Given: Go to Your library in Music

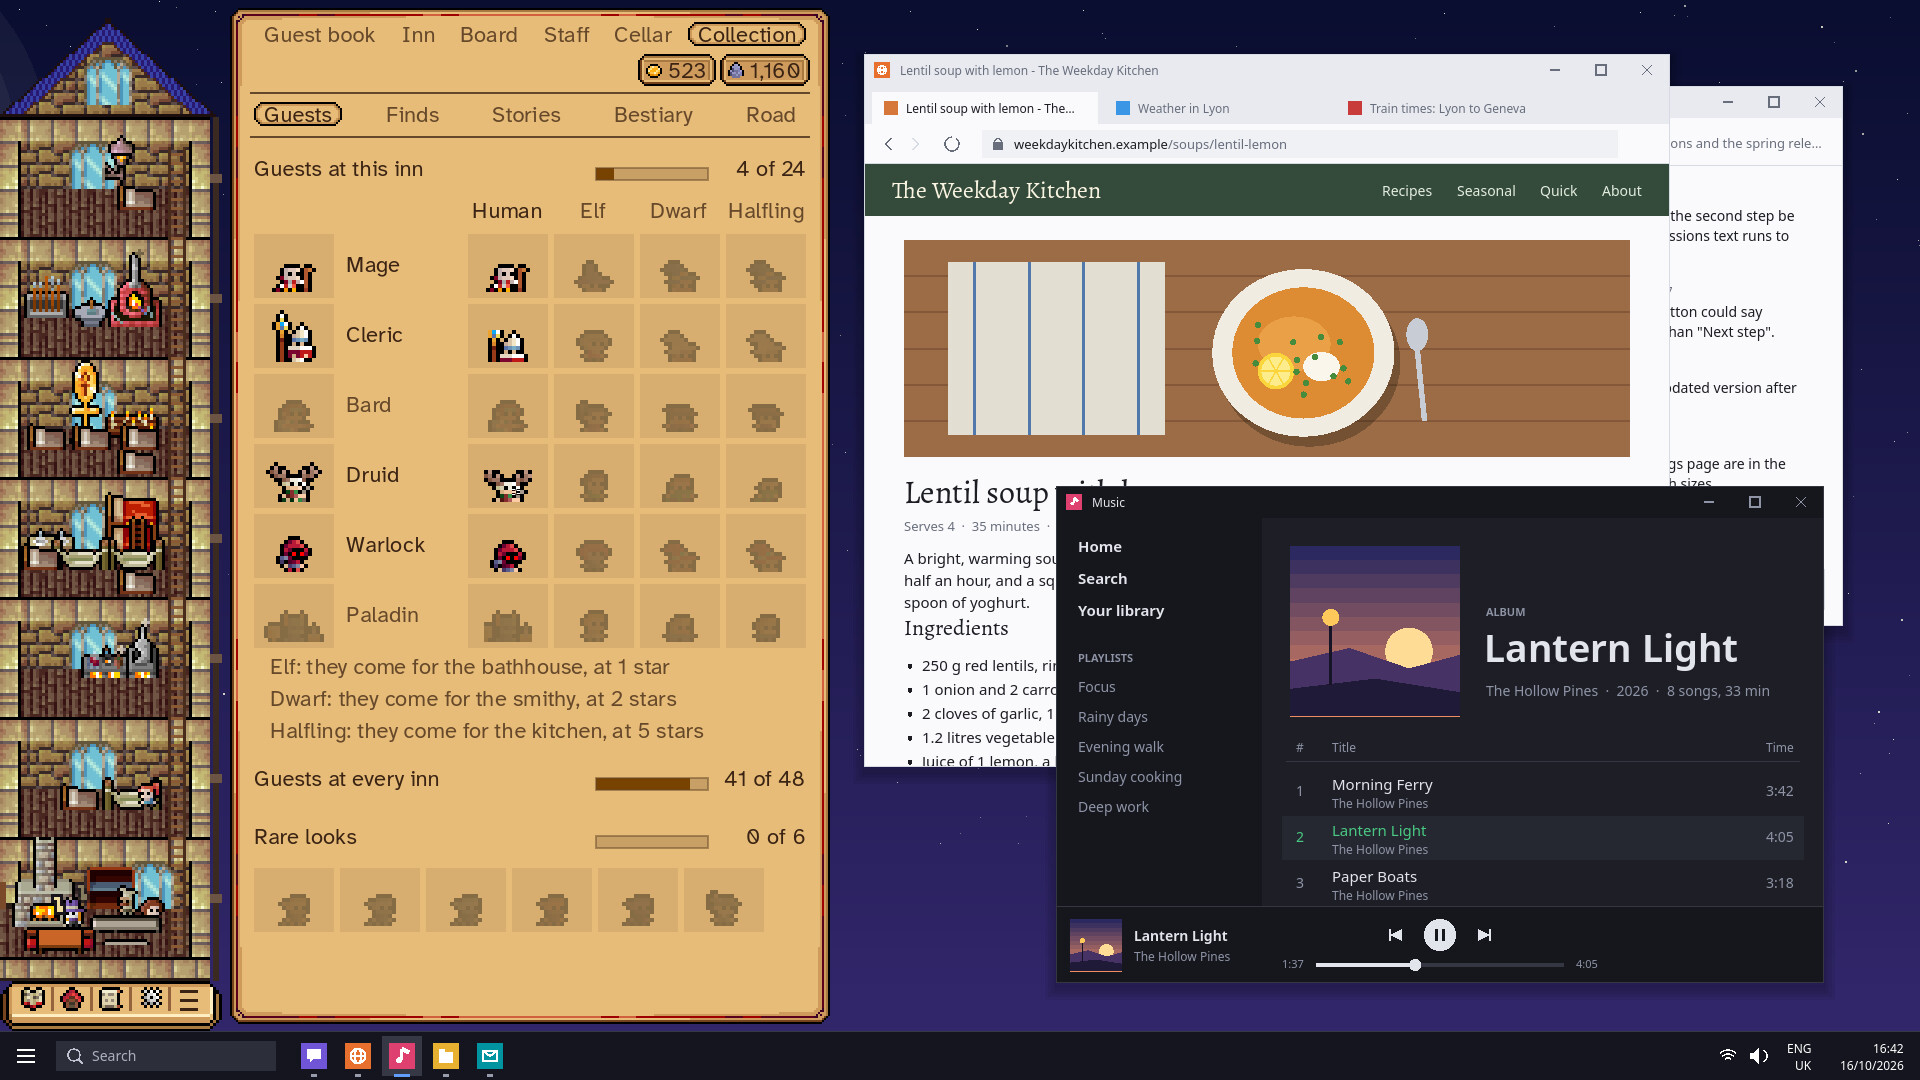Looking at the screenshot, I should tap(1120, 611).
